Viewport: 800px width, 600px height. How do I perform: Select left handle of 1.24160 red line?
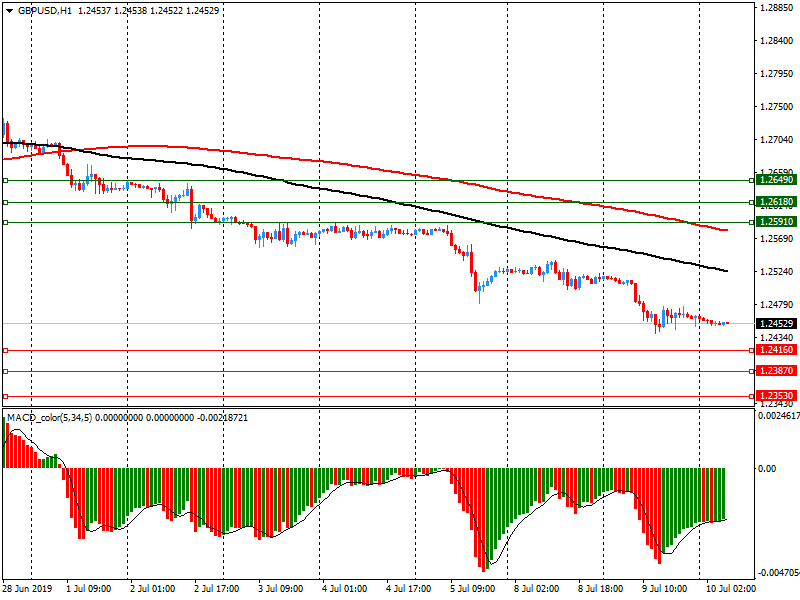pyautogui.click(x=6, y=351)
